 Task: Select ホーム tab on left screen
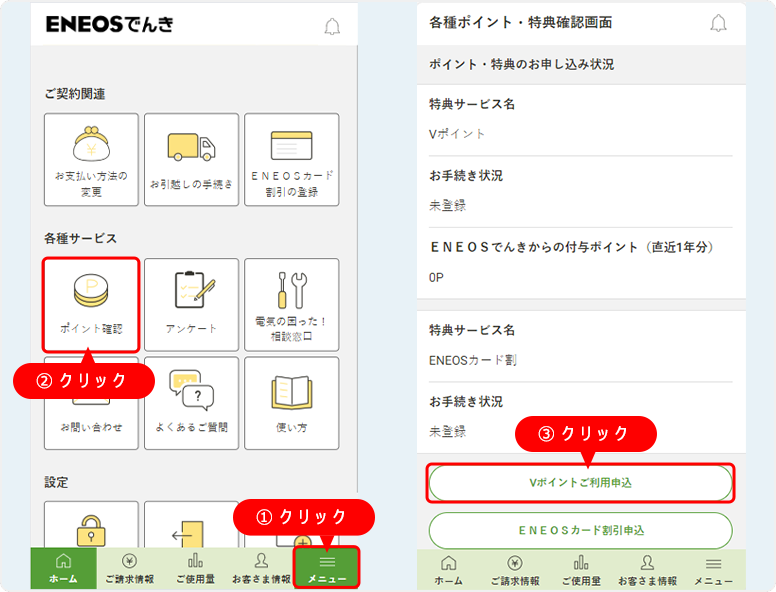(x=63, y=568)
